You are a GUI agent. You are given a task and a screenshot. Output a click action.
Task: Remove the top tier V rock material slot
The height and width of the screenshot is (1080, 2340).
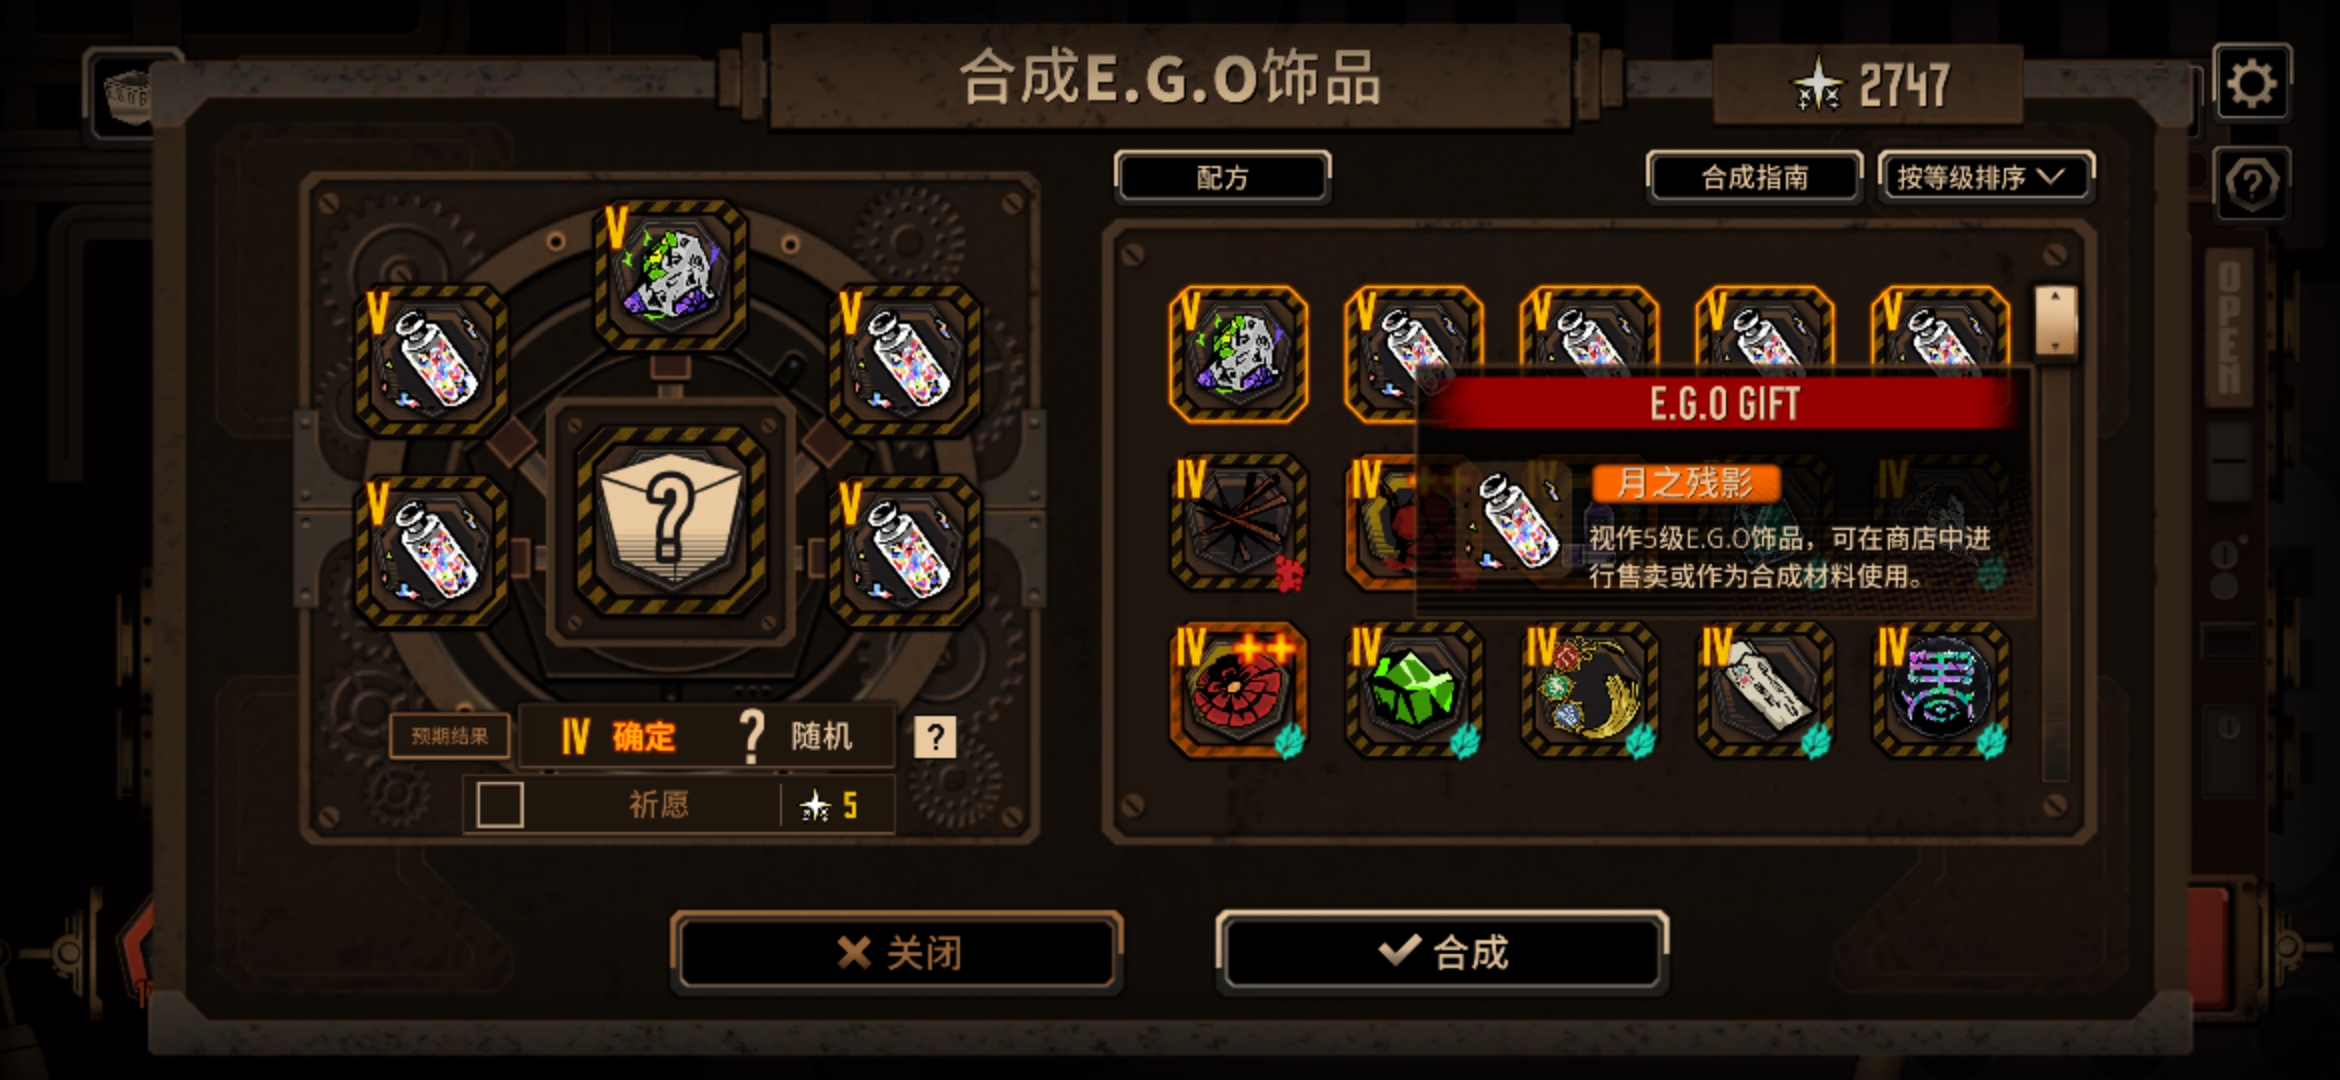(670, 274)
